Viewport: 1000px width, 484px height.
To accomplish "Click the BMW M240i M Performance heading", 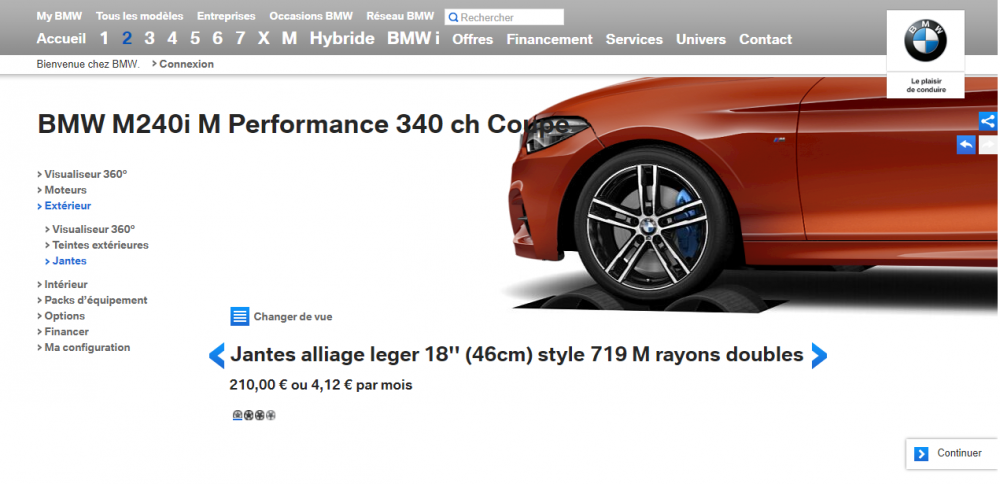I will pos(303,124).
